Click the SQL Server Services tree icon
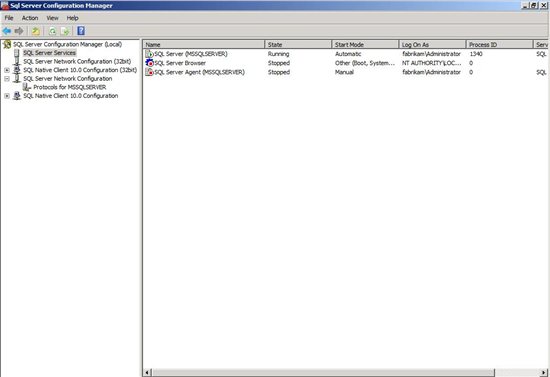This screenshot has height=377, width=550. tap(16, 53)
